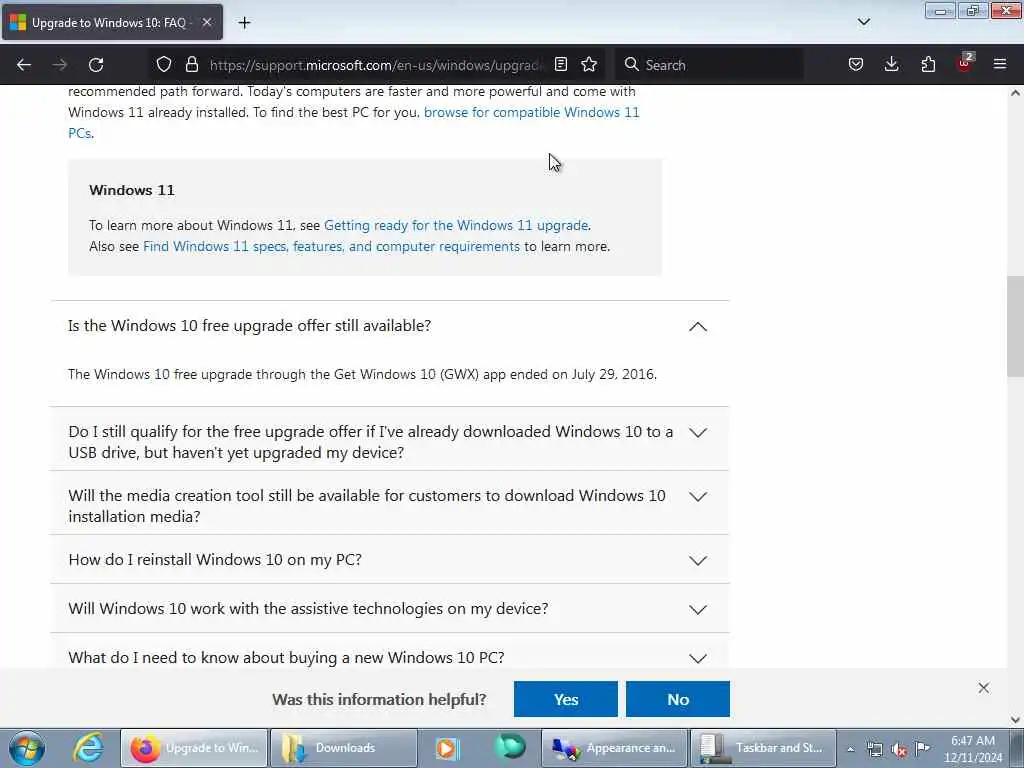This screenshot has width=1024, height=768.
Task: Open the tracking protection shield icon
Action: 164,64
